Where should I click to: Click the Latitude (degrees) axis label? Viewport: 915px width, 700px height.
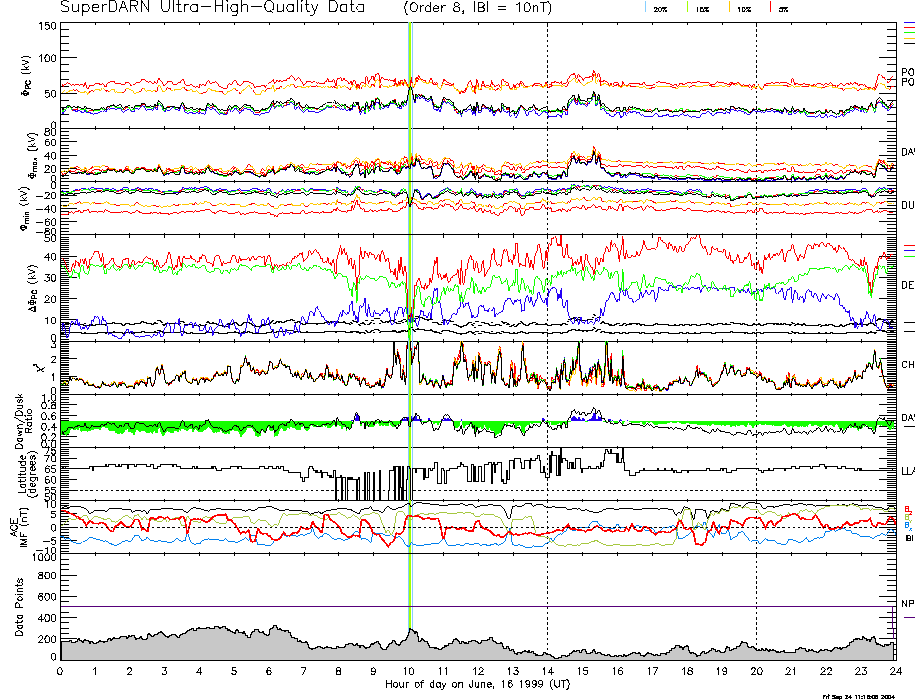click(x=30, y=474)
